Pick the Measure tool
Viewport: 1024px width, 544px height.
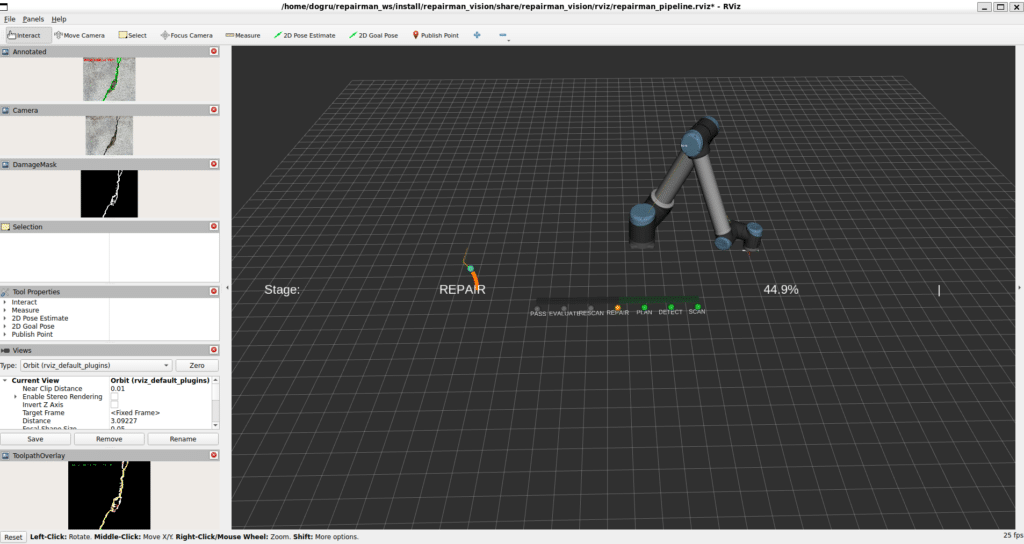point(243,35)
